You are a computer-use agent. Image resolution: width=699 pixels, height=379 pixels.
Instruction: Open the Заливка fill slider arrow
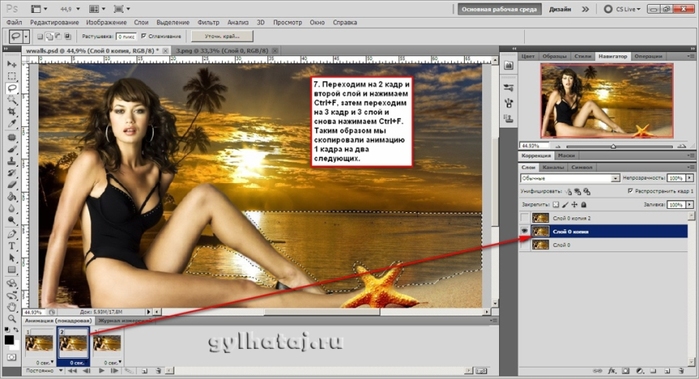click(x=690, y=205)
